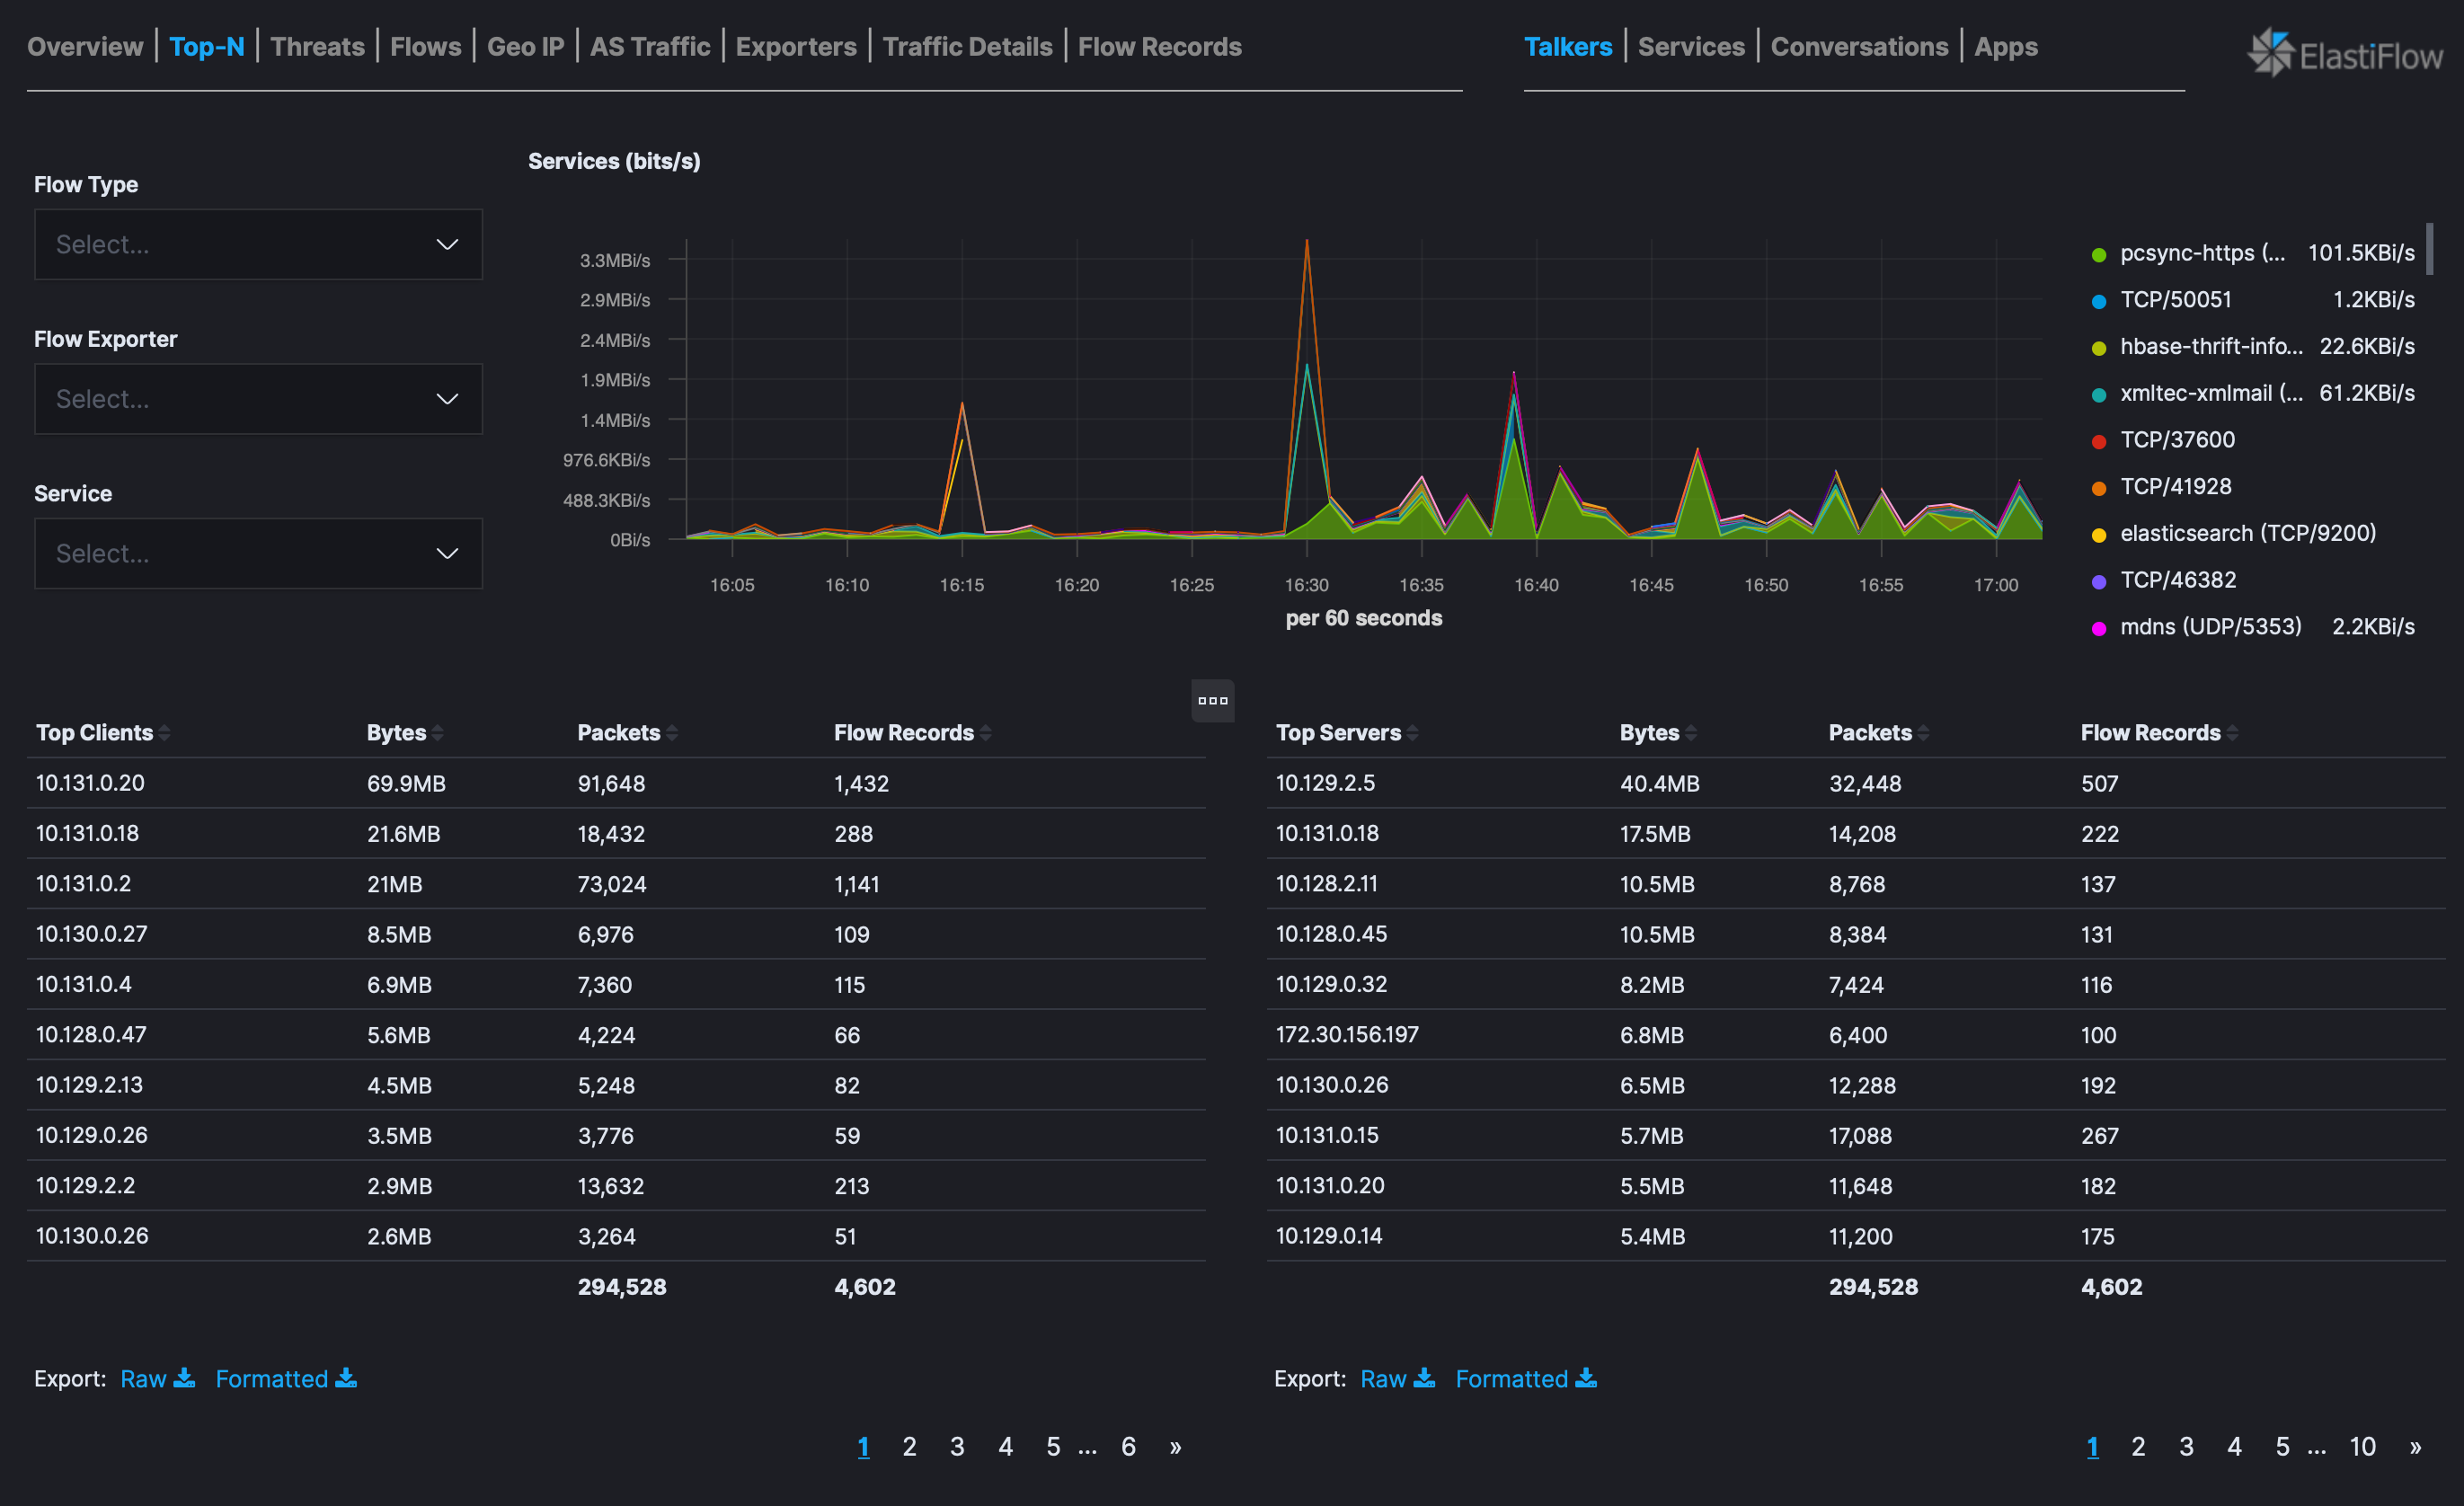Switch to the Threats tab
Viewport: 2464px width, 1506px height.
click(317, 47)
